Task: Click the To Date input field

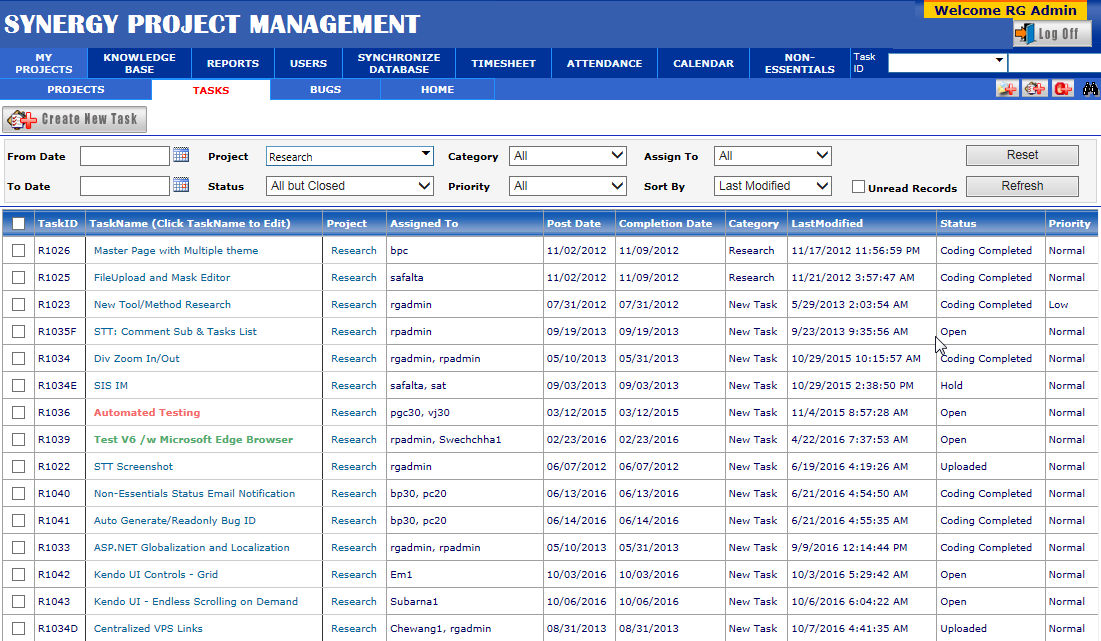Action: tap(125, 186)
